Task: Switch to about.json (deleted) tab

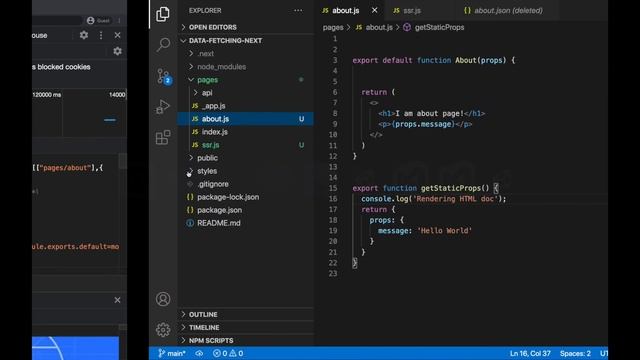Action: pos(503,11)
